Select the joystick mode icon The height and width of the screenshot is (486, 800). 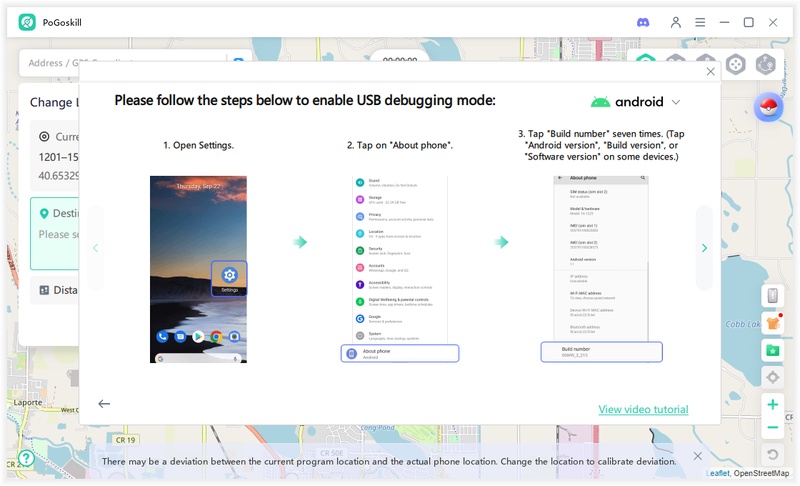pyautogui.click(x=736, y=65)
